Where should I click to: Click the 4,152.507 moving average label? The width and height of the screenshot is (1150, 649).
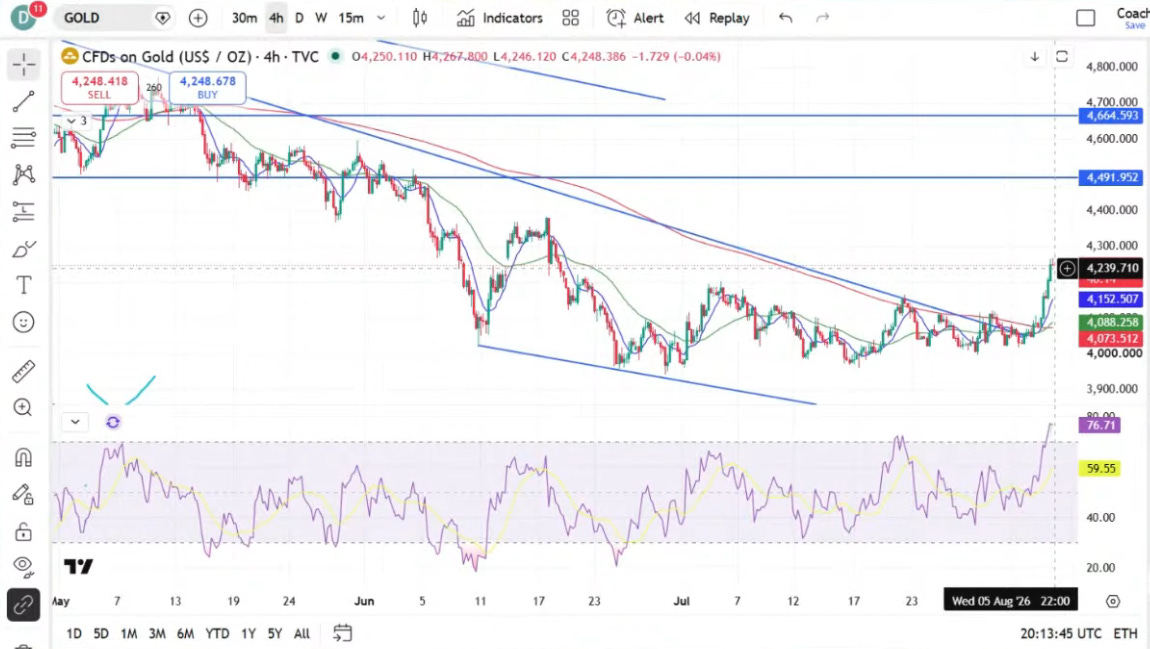tap(1111, 299)
